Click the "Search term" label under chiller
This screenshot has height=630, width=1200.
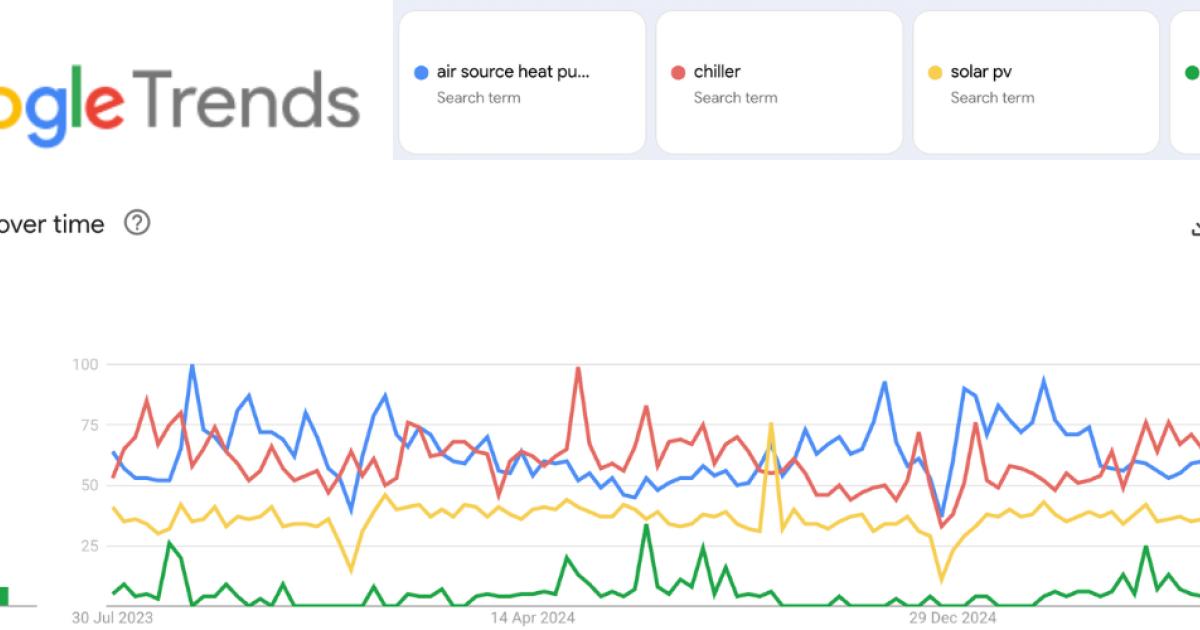click(x=735, y=98)
